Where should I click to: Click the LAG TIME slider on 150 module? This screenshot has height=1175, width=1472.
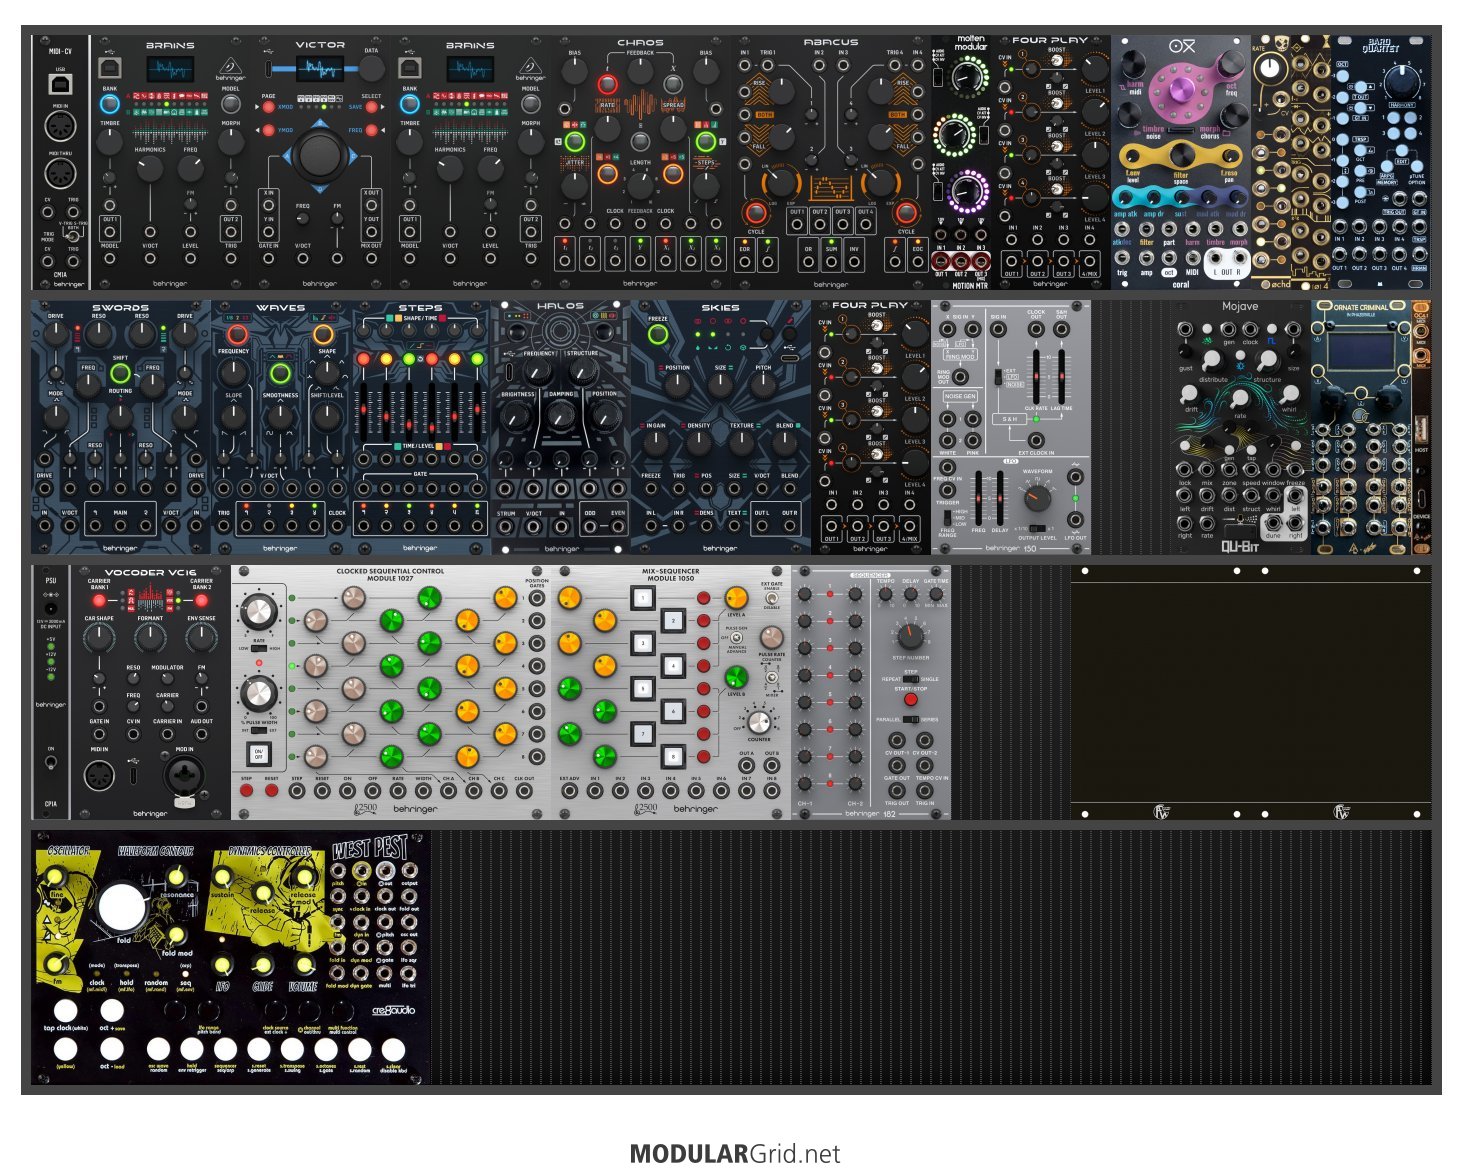point(1061,376)
